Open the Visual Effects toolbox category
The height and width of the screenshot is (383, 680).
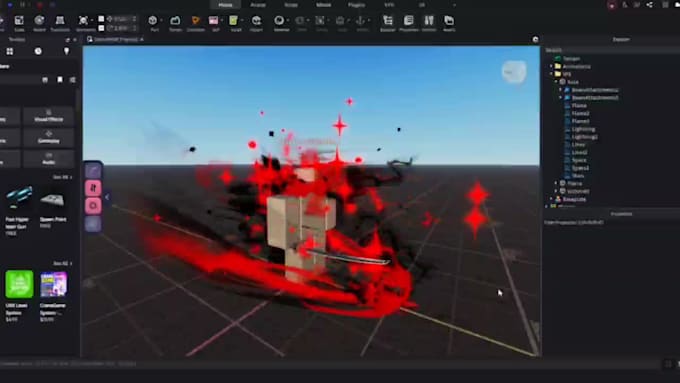pyautogui.click(x=49, y=116)
